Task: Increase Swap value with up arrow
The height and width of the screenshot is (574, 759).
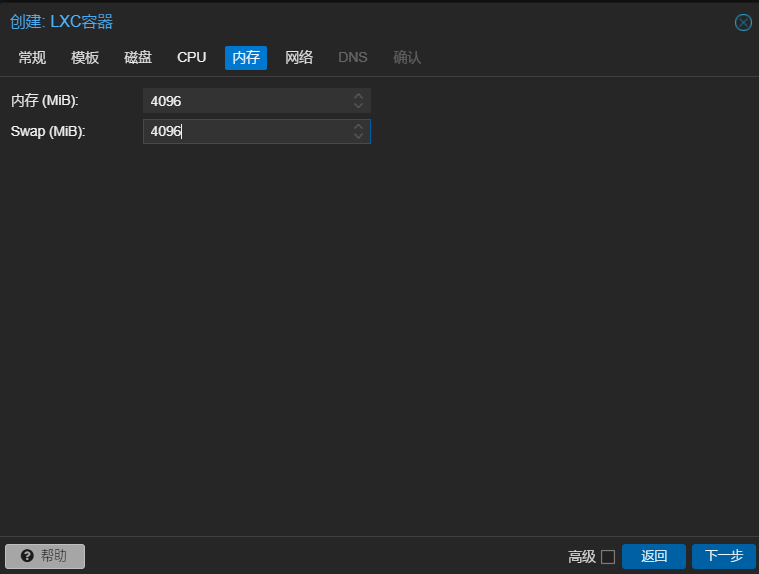Action: coord(359,126)
